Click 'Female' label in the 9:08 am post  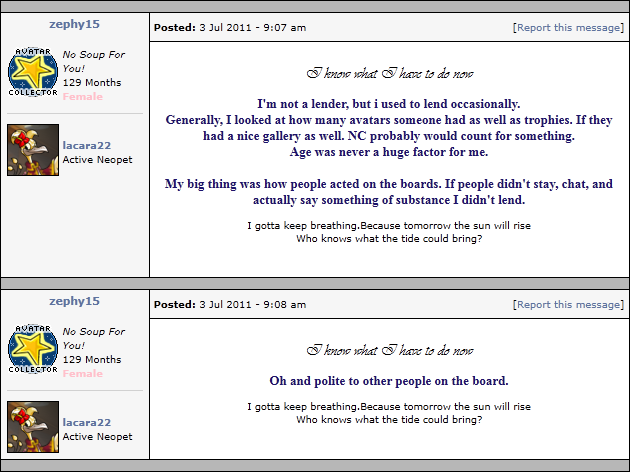[x=83, y=374]
